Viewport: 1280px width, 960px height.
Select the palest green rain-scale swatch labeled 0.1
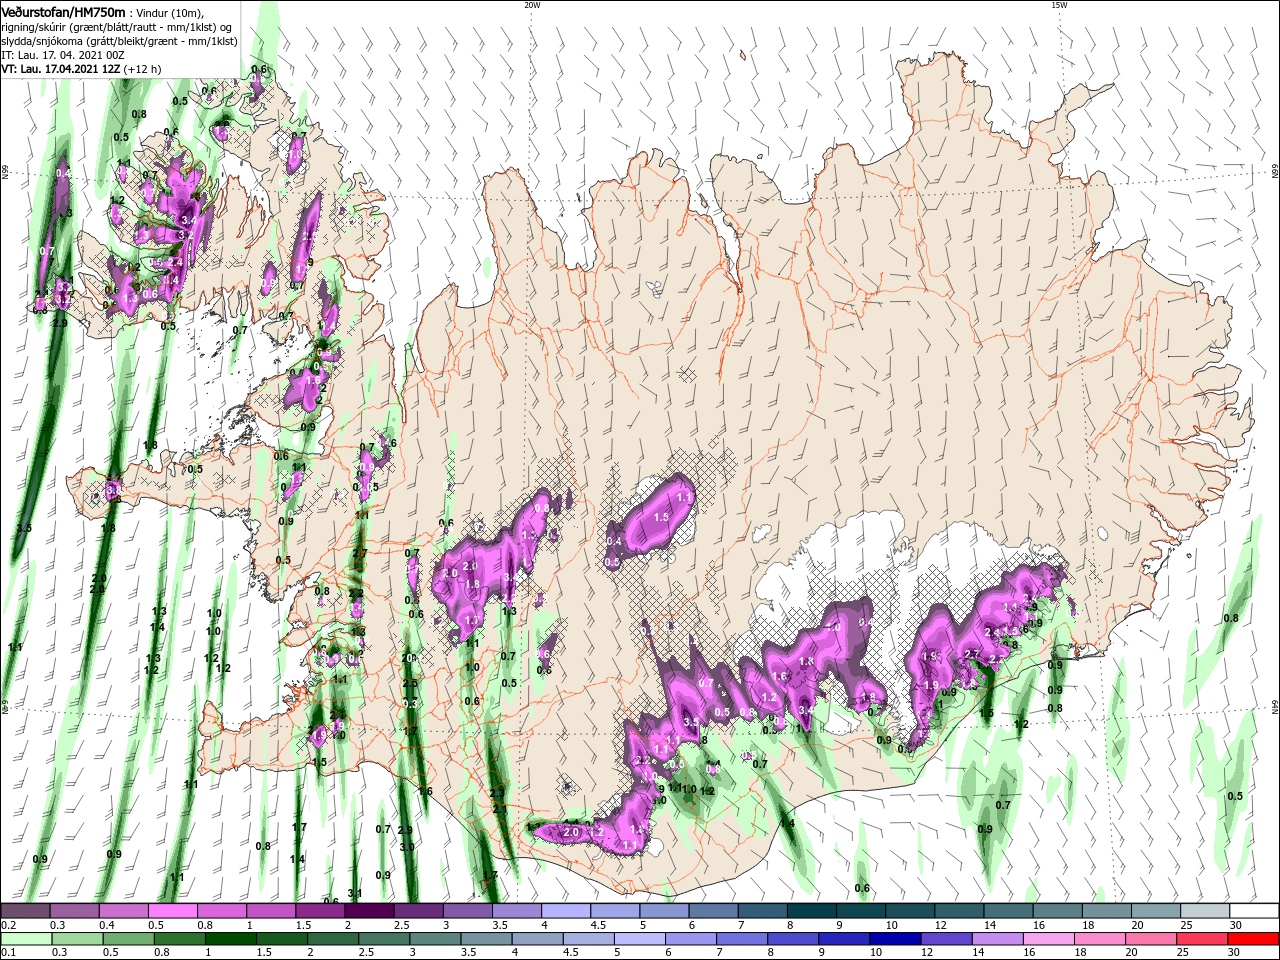(x=26, y=939)
